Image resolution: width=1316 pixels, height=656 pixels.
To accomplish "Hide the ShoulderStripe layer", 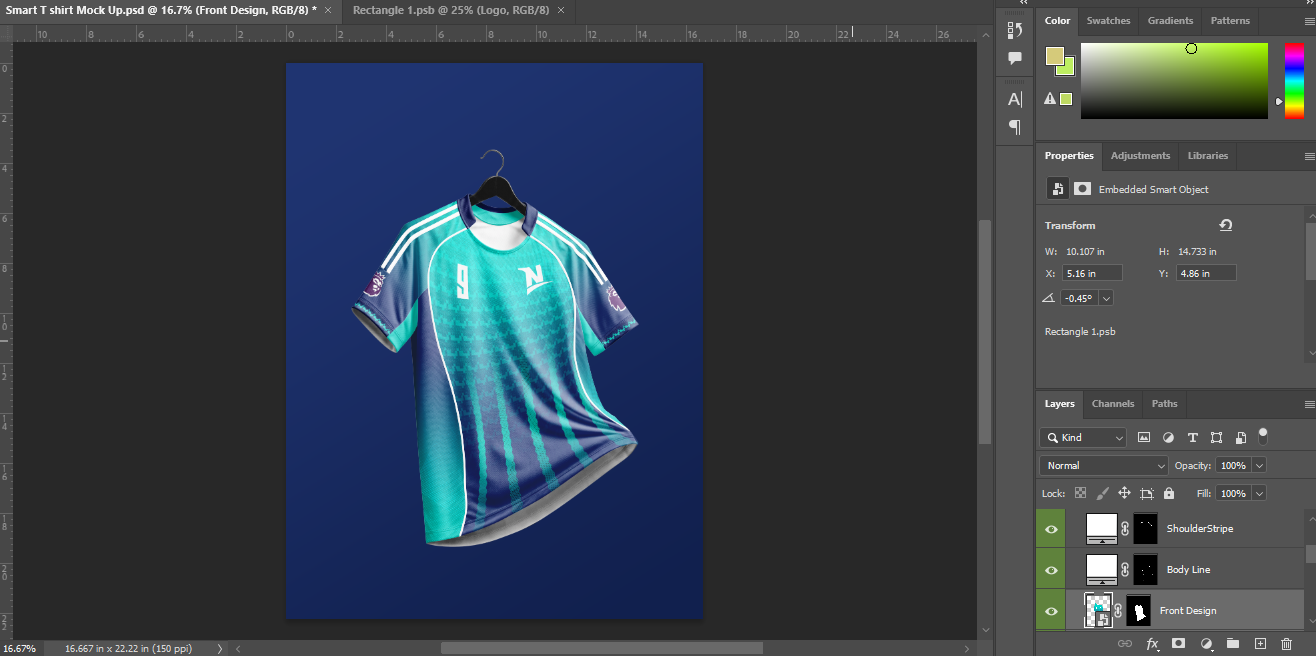I will [1051, 528].
